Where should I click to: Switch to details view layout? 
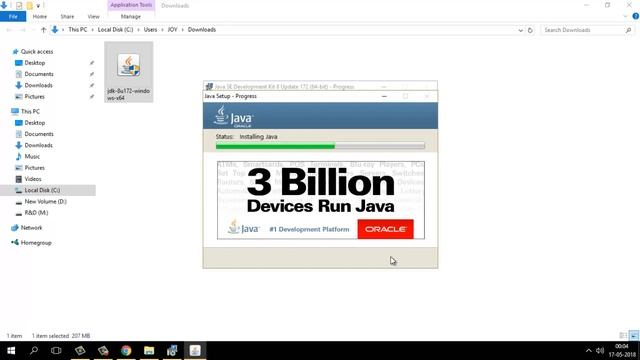623,336
